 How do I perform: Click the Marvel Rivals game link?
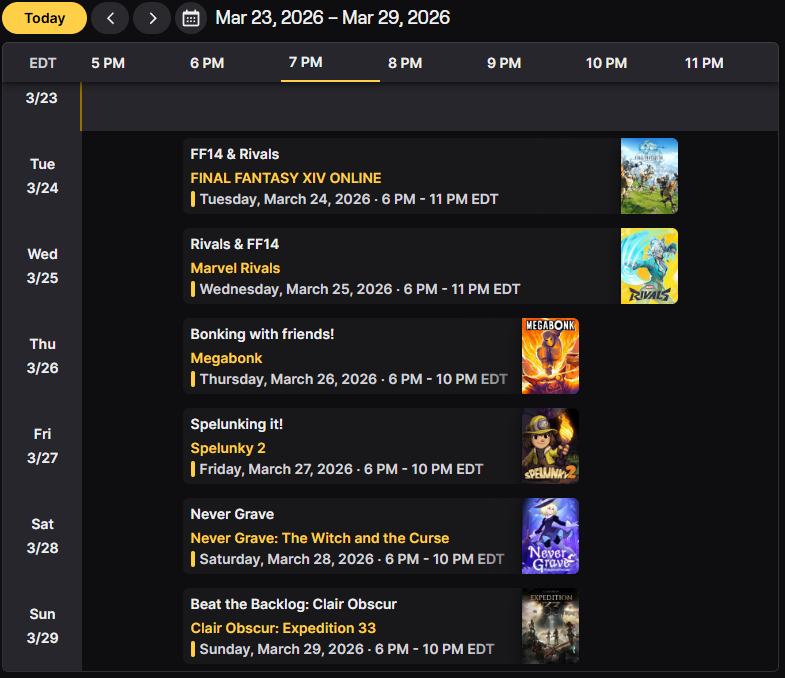tap(235, 268)
